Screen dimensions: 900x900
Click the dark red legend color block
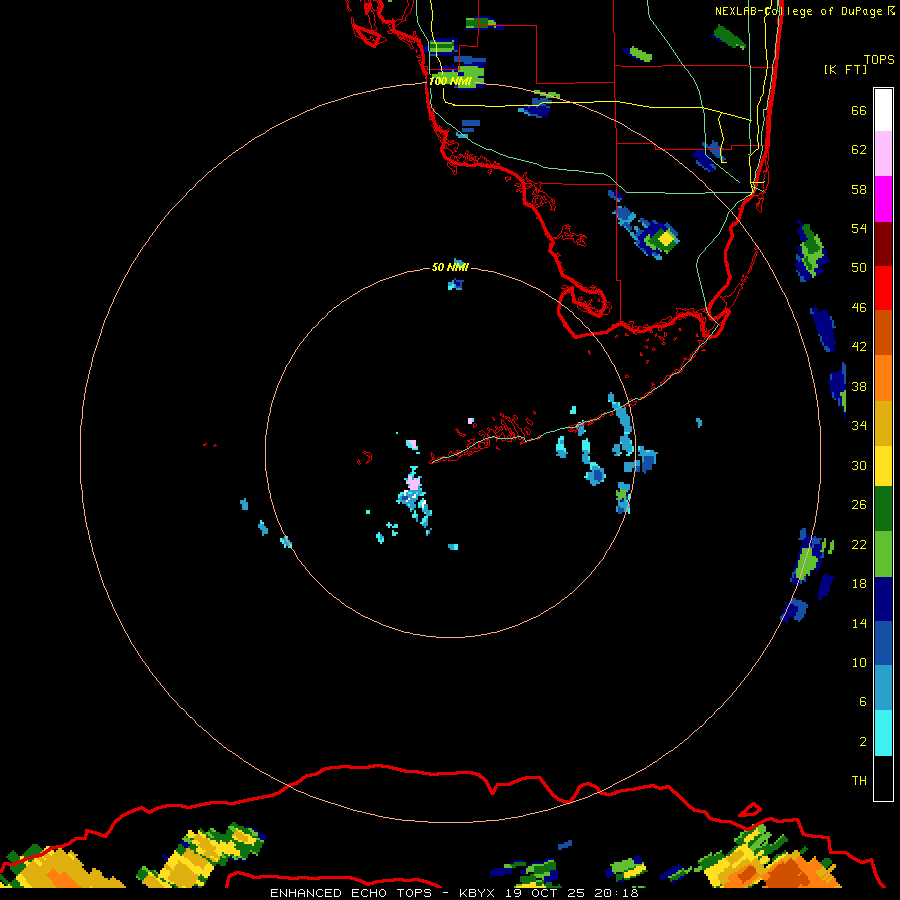883,244
